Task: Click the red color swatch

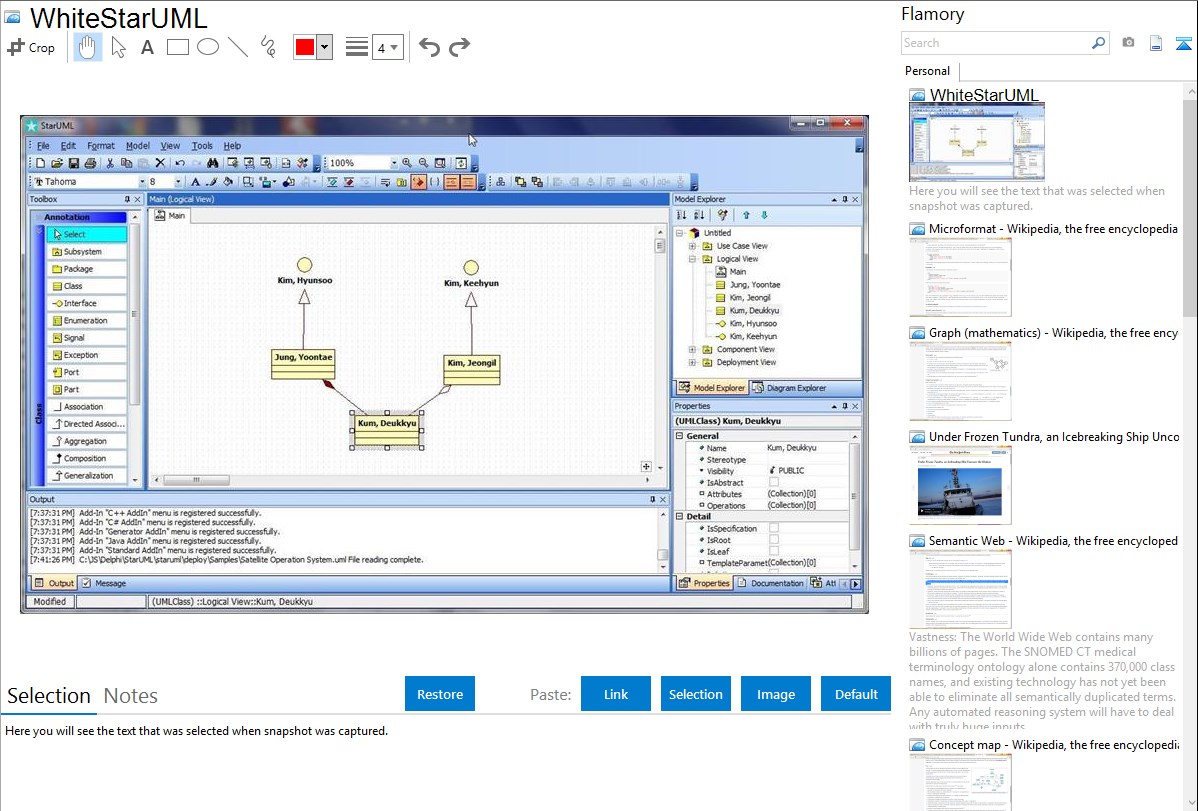Action: coord(305,47)
